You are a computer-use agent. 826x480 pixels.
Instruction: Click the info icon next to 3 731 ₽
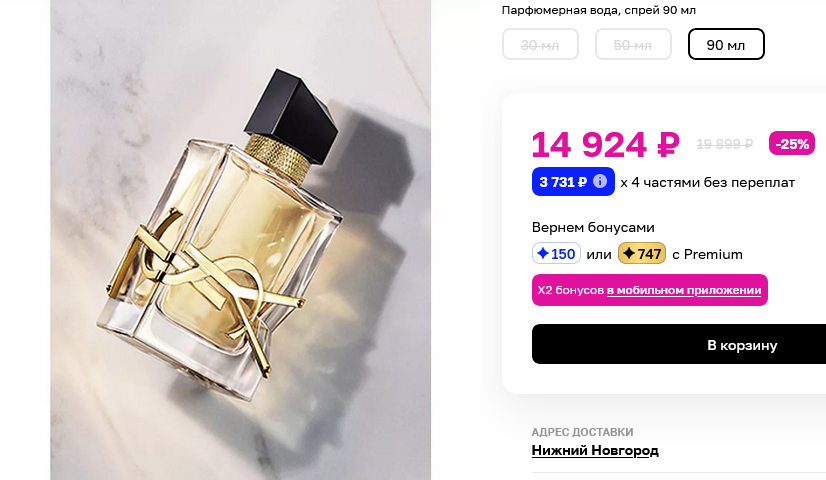click(x=599, y=181)
